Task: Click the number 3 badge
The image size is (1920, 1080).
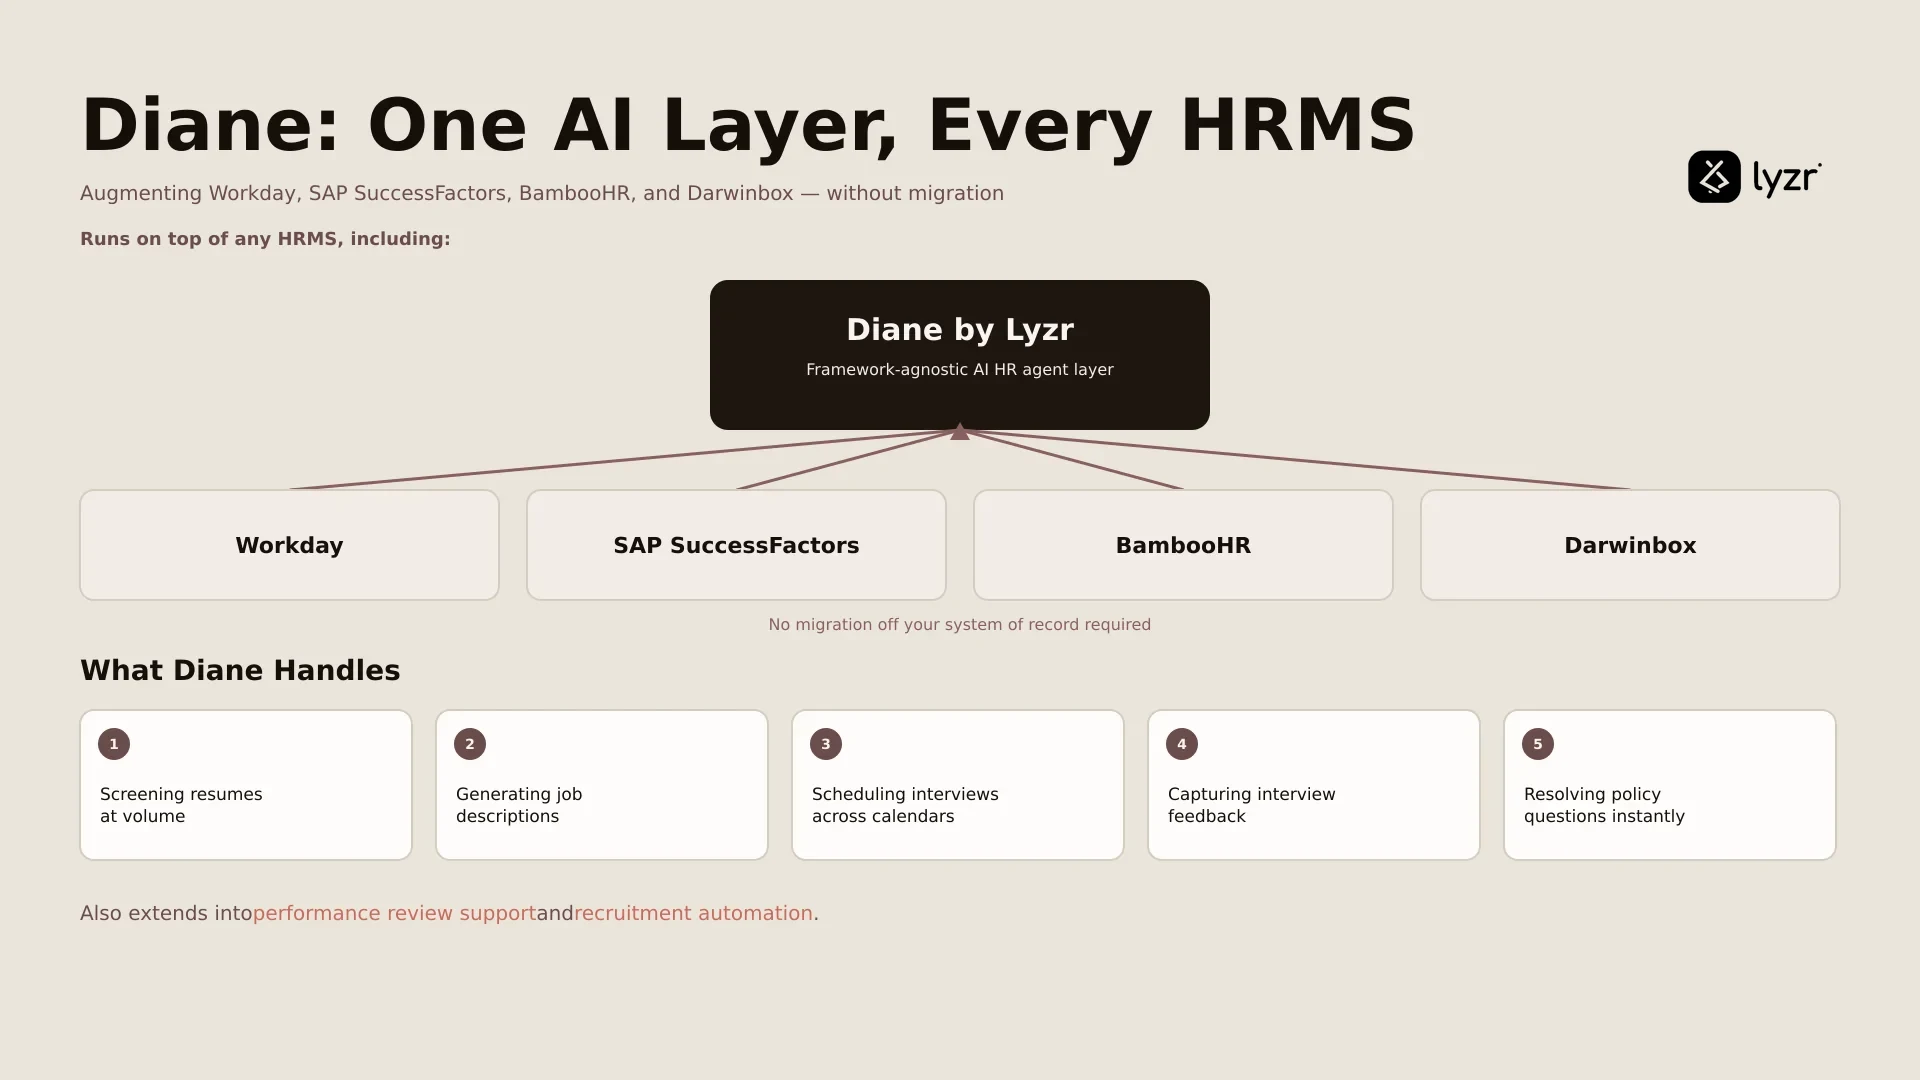Action: point(826,744)
